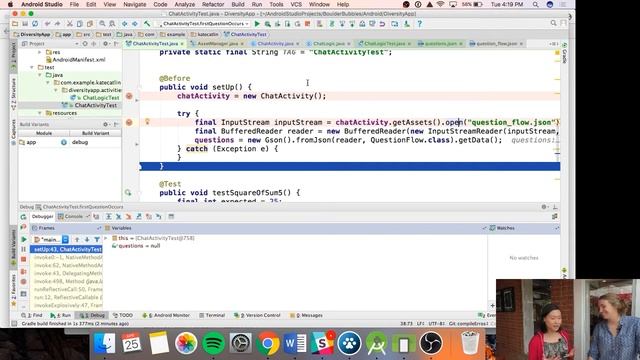Screen dimensions: 640x360
Task: Collapse the java folder under test
Action: [40, 75]
